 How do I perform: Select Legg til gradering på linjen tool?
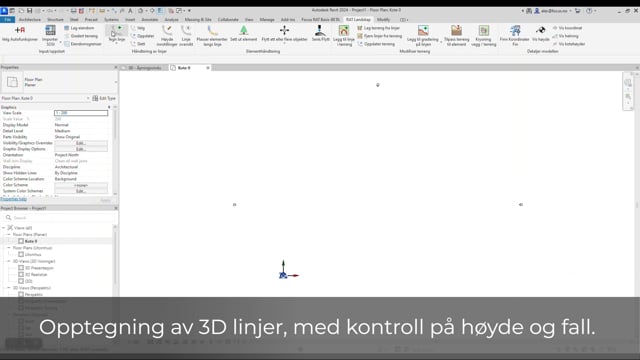423,35
